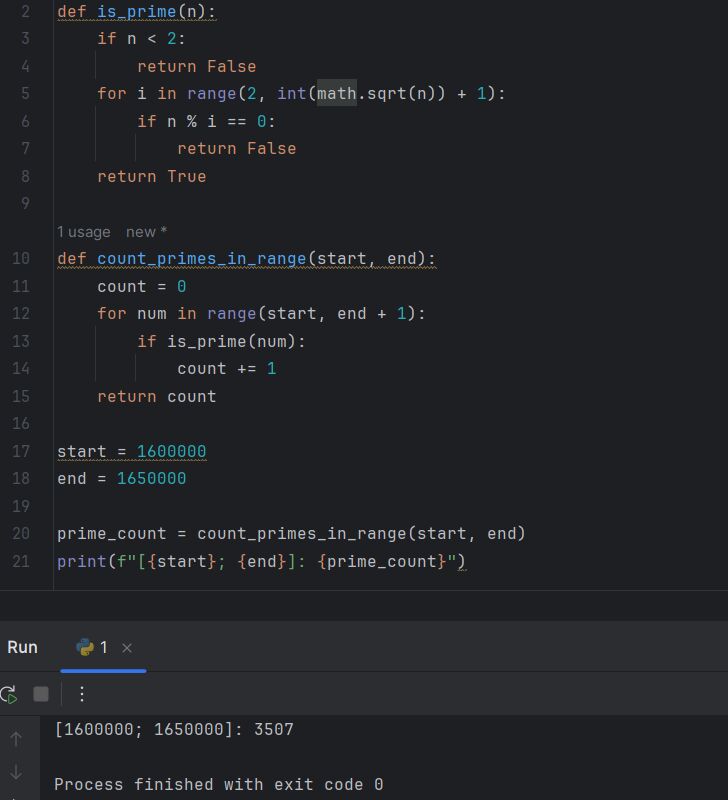Close run tab '1' with its X

click(127, 648)
